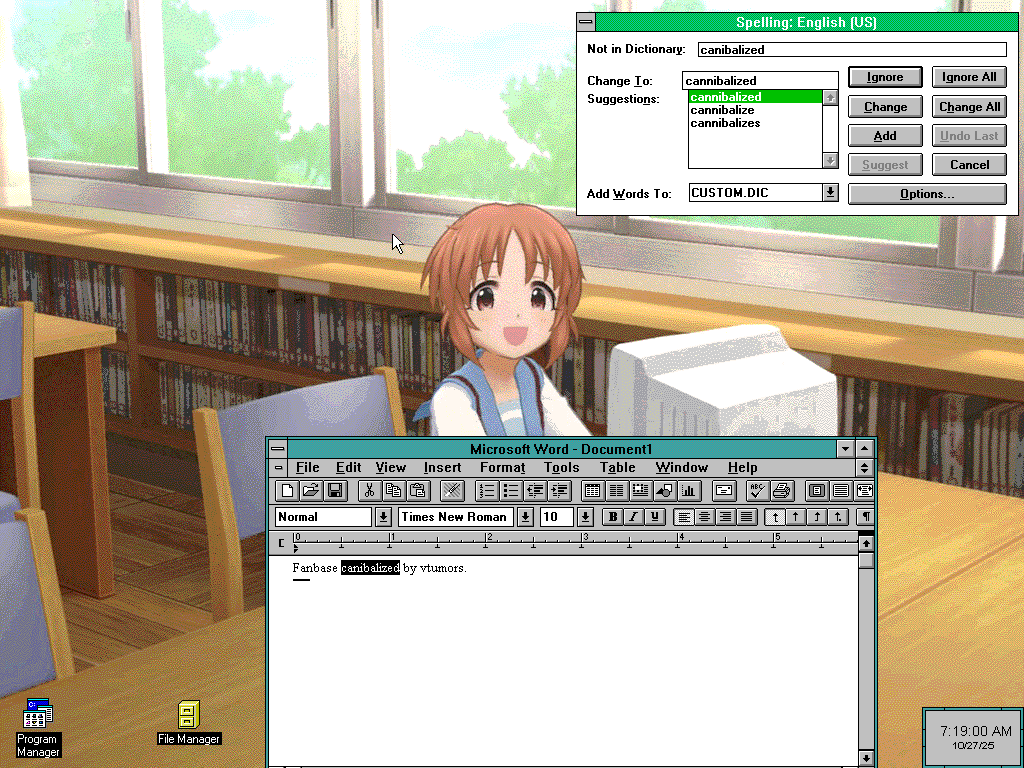Open the Draw shapes tool icon
The width and height of the screenshot is (1024, 768).
(665, 490)
